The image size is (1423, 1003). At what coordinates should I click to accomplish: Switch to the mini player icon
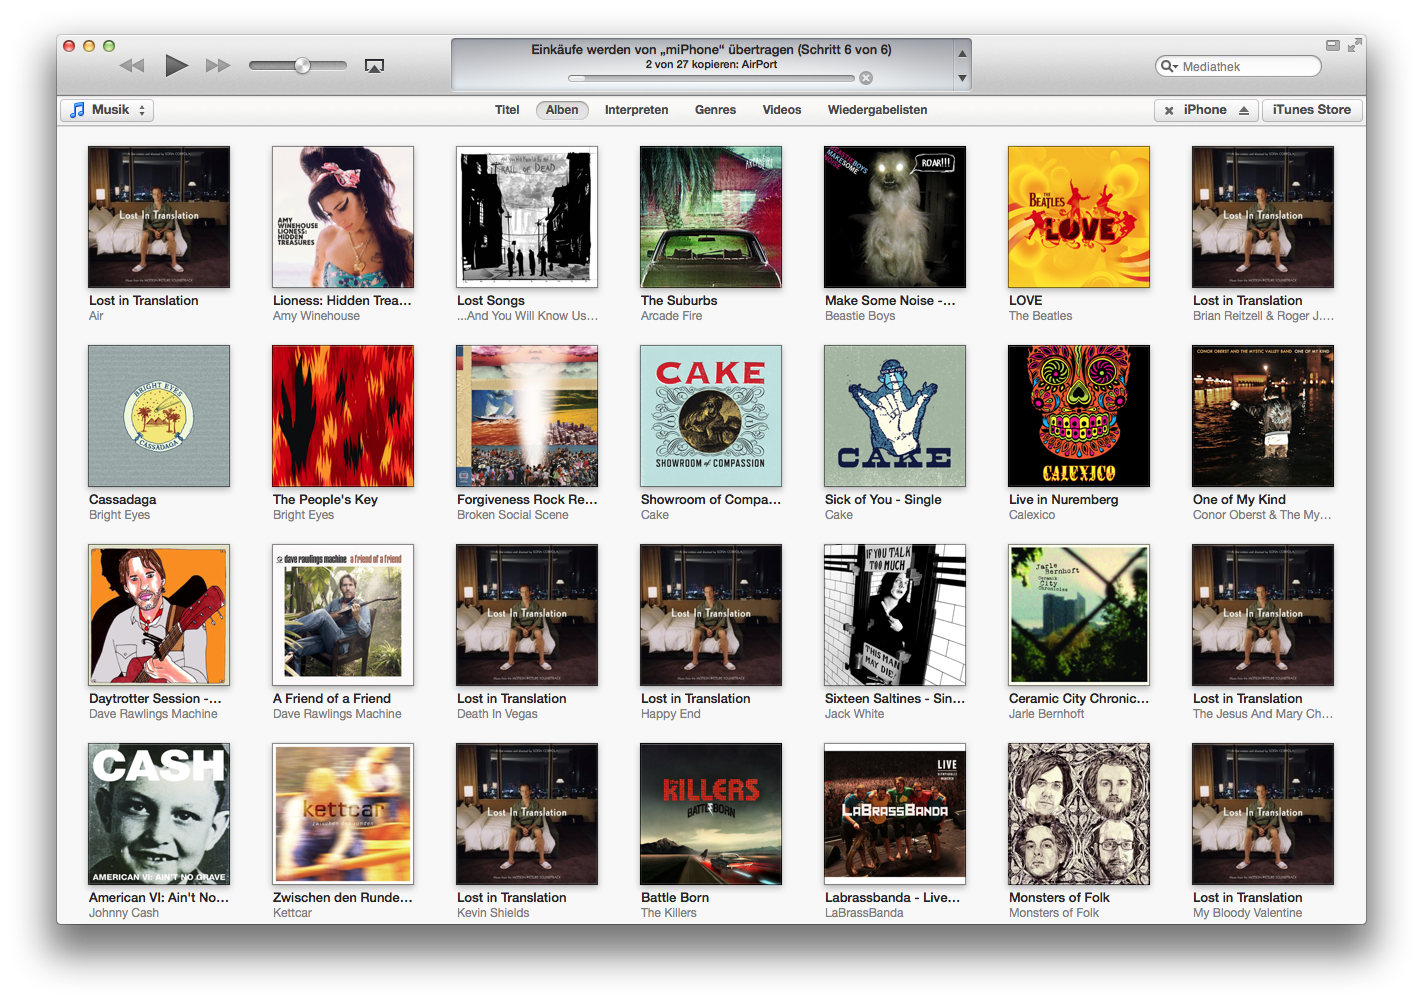point(1333,45)
